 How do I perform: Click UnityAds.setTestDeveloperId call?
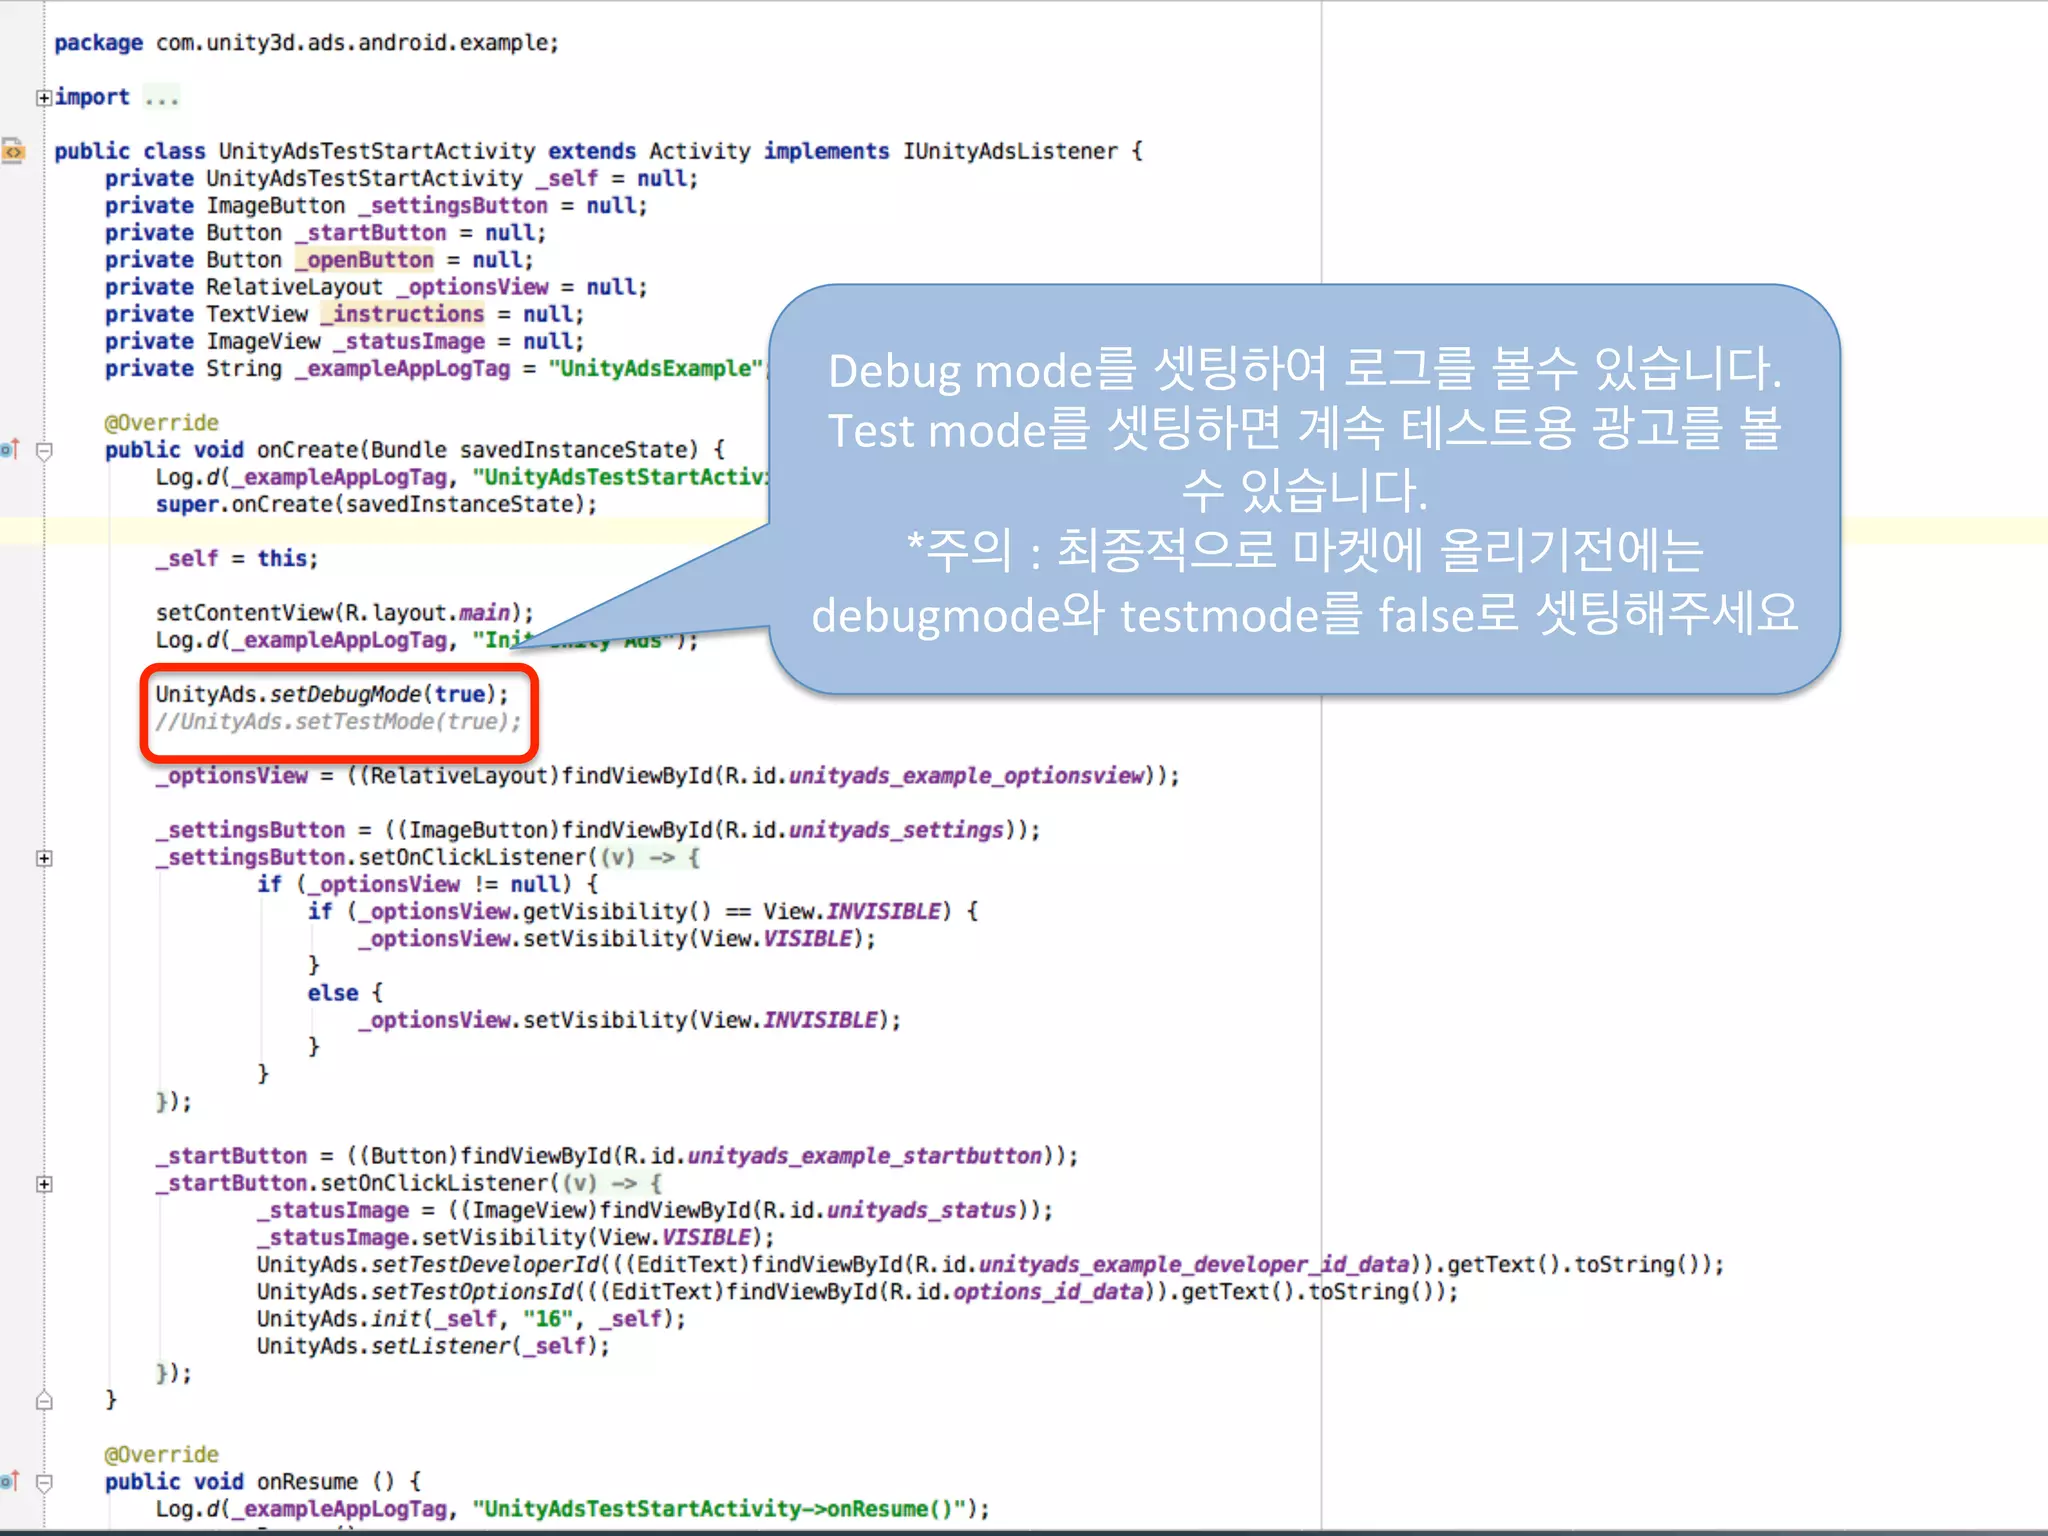(990, 1265)
